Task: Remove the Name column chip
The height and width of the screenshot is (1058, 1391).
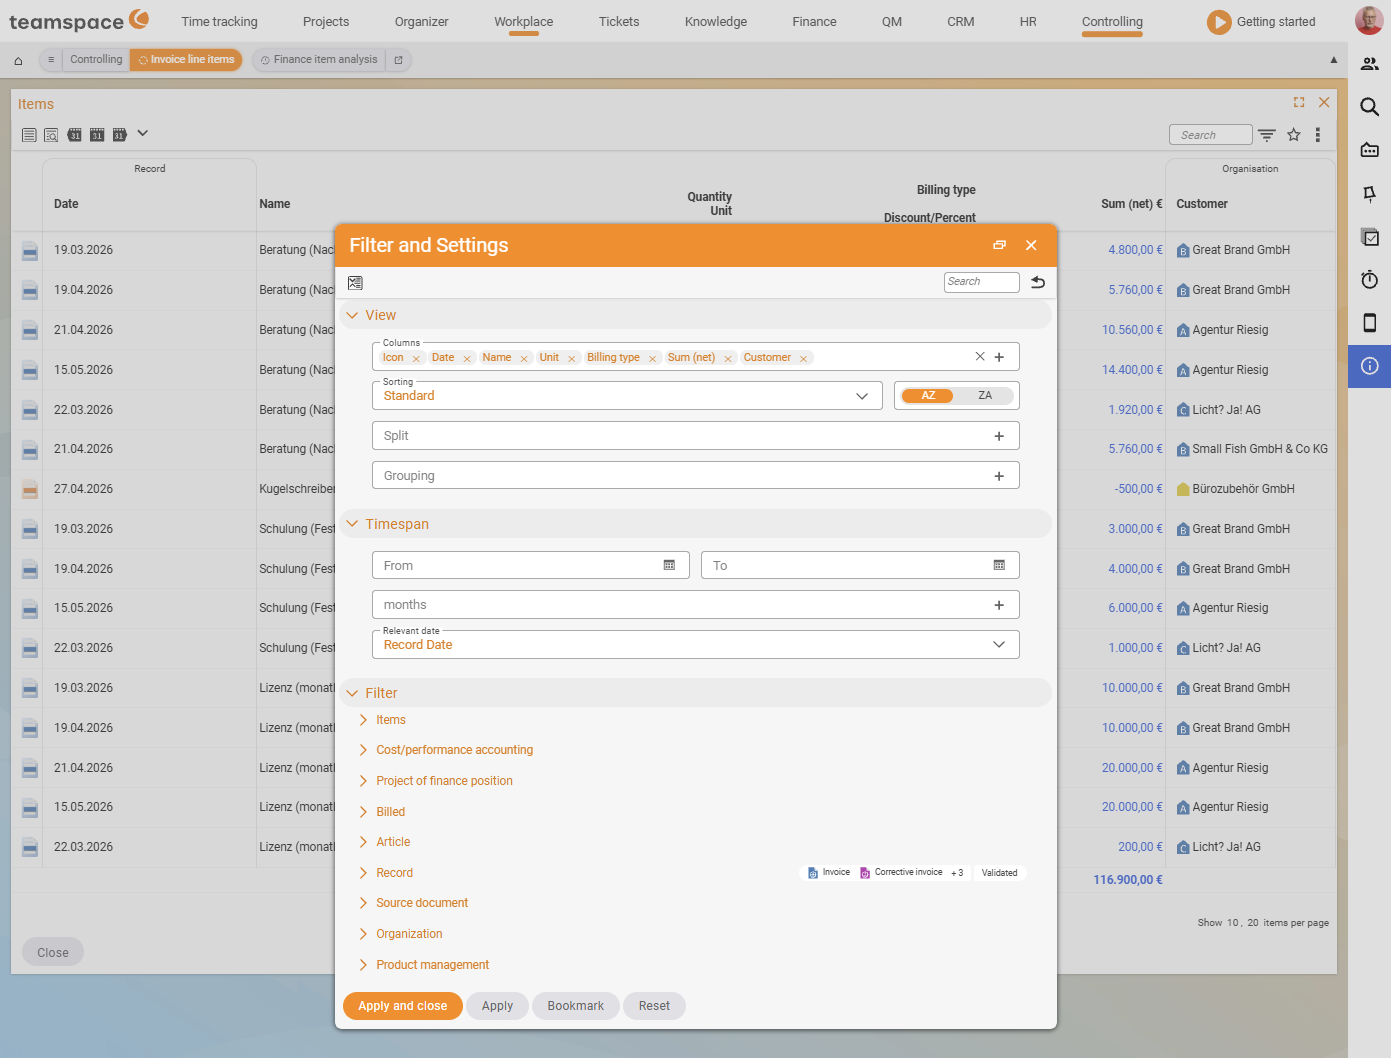Action: [x=523, y=358]
